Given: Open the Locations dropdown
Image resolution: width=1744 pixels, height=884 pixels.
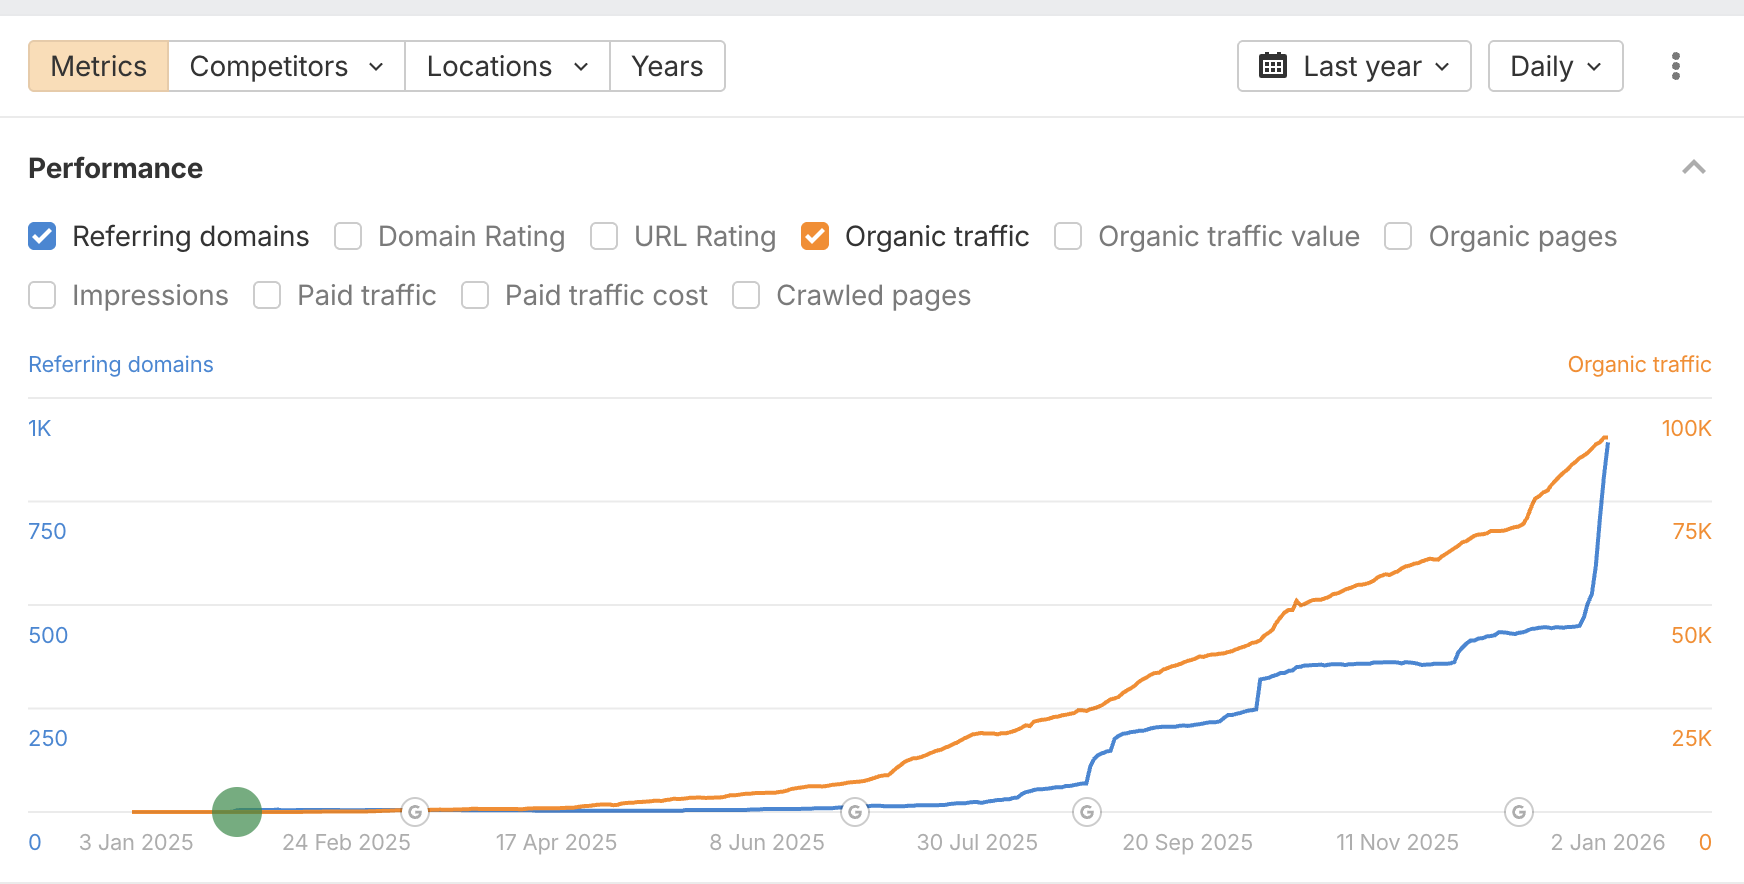Looking at the screenshot, I should tap(506, 66).
